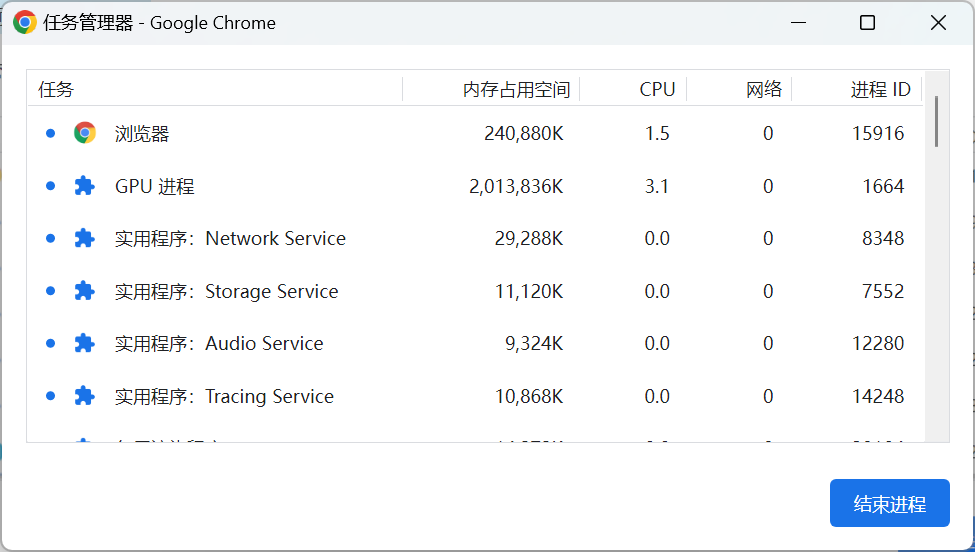Click the puzzle icon beside GPU 进程
The width and height of the screenshot is (975, 552).
point(85,186)
